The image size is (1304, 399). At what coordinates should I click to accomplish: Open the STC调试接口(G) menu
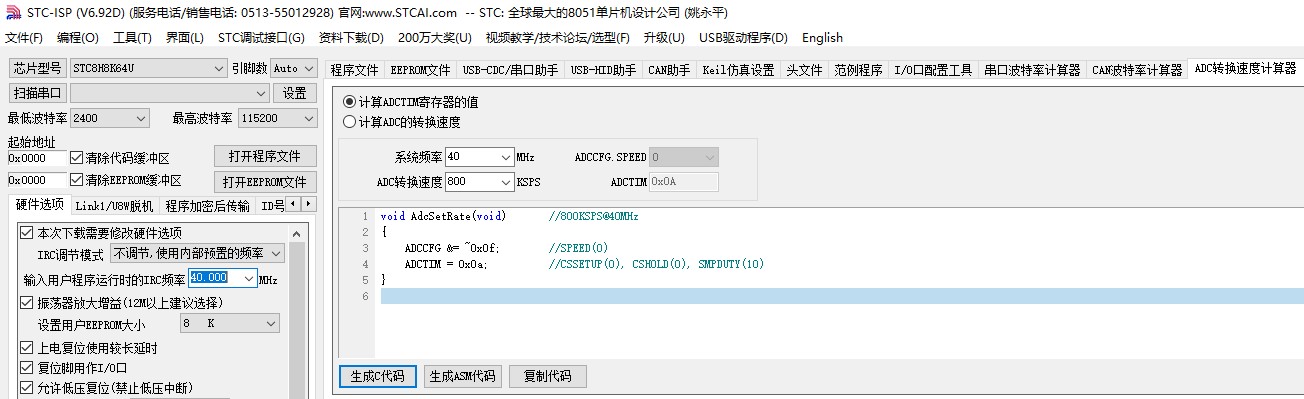coord(261,38)
